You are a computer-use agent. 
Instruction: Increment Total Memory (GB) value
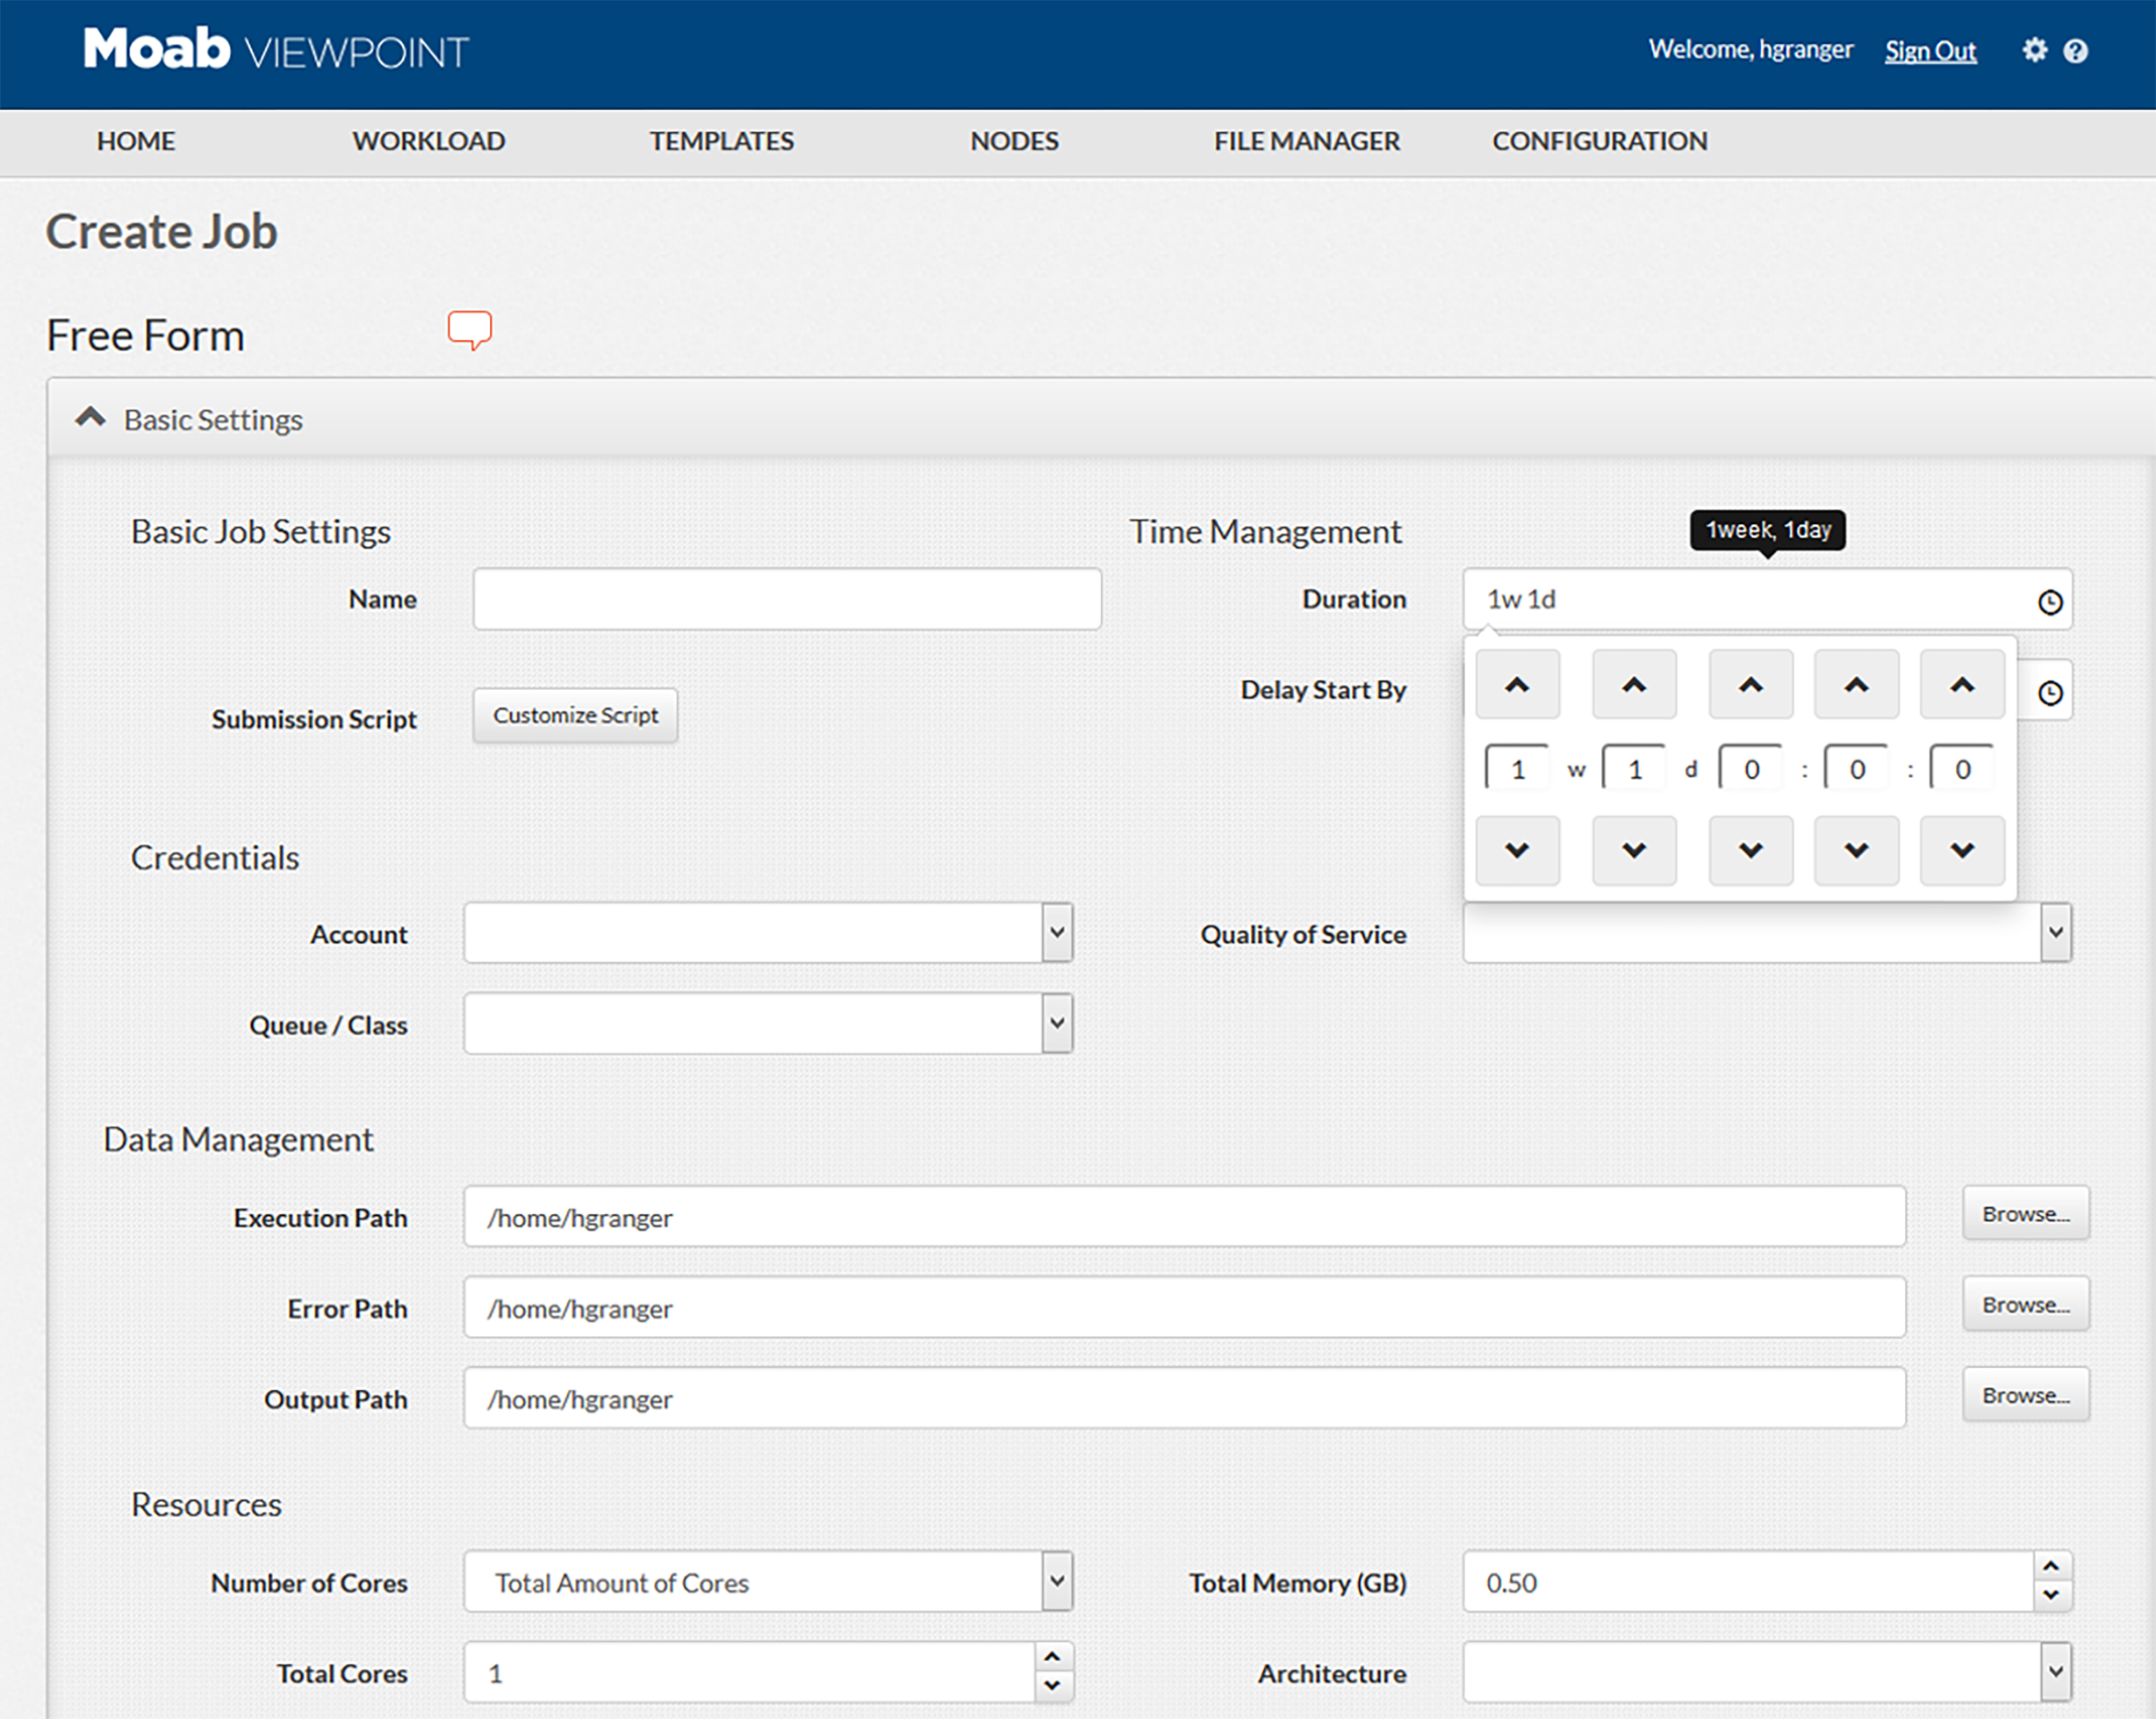(2052, 1566)
